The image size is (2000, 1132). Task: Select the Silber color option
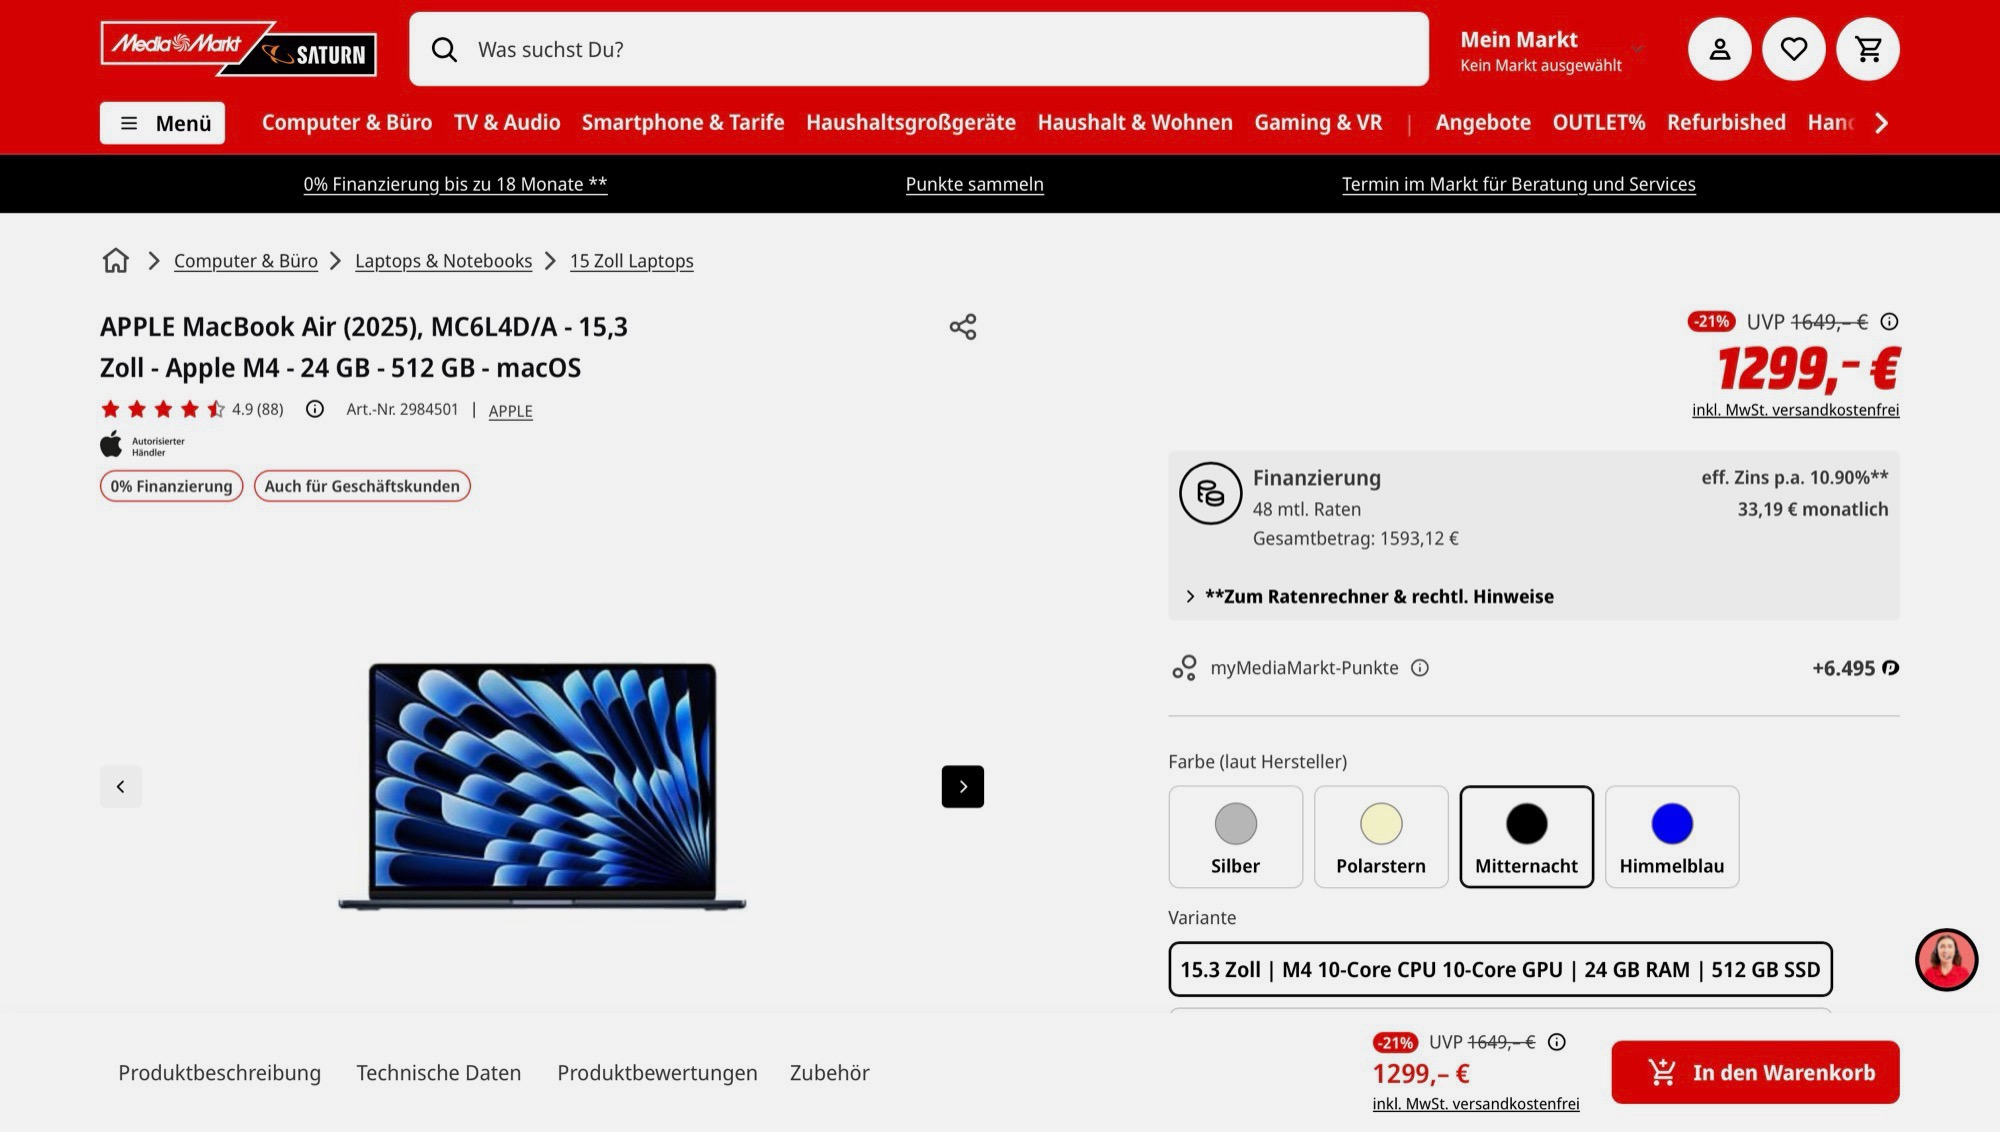point(1235,837)
